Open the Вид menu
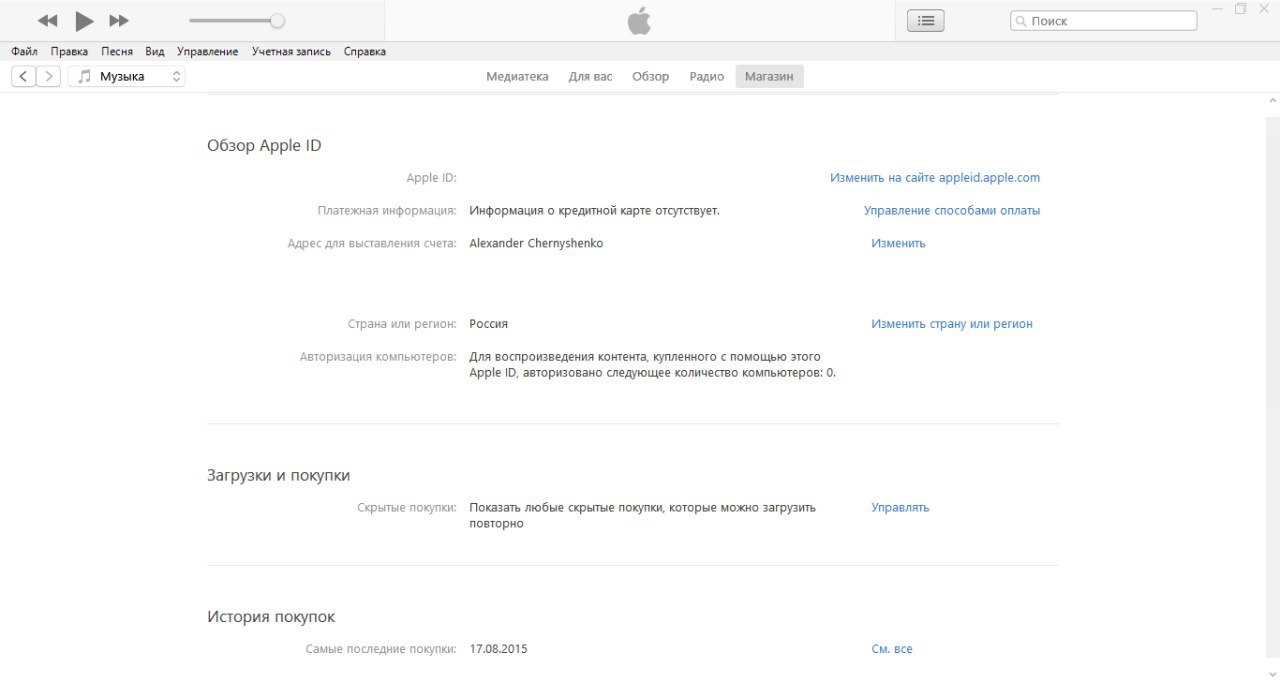 154,51
